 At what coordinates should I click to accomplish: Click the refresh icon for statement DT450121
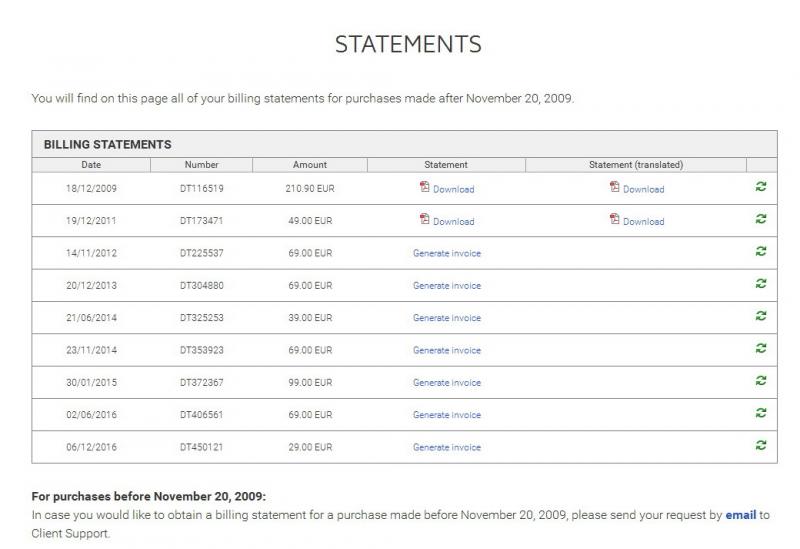[761, 445]
